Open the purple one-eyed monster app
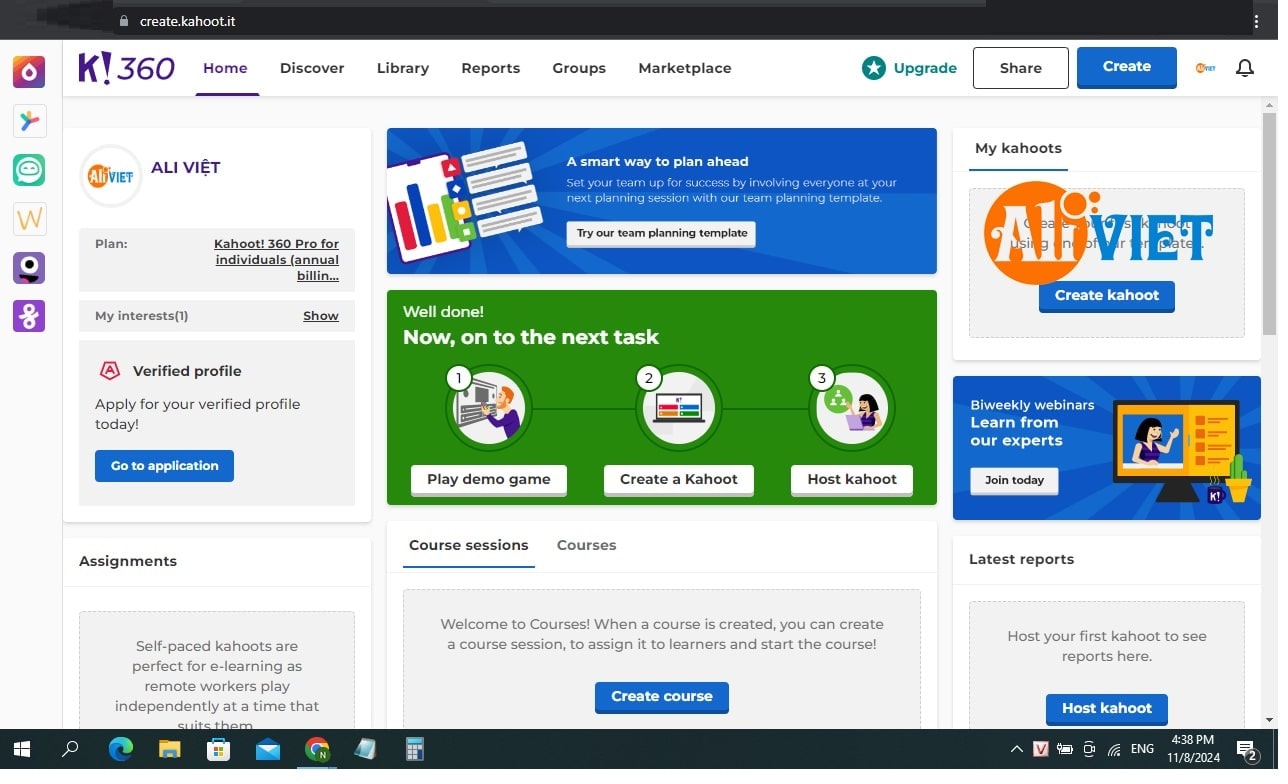Image resolution: width=1288 pixels, height=784 pixels. point(29,268)
